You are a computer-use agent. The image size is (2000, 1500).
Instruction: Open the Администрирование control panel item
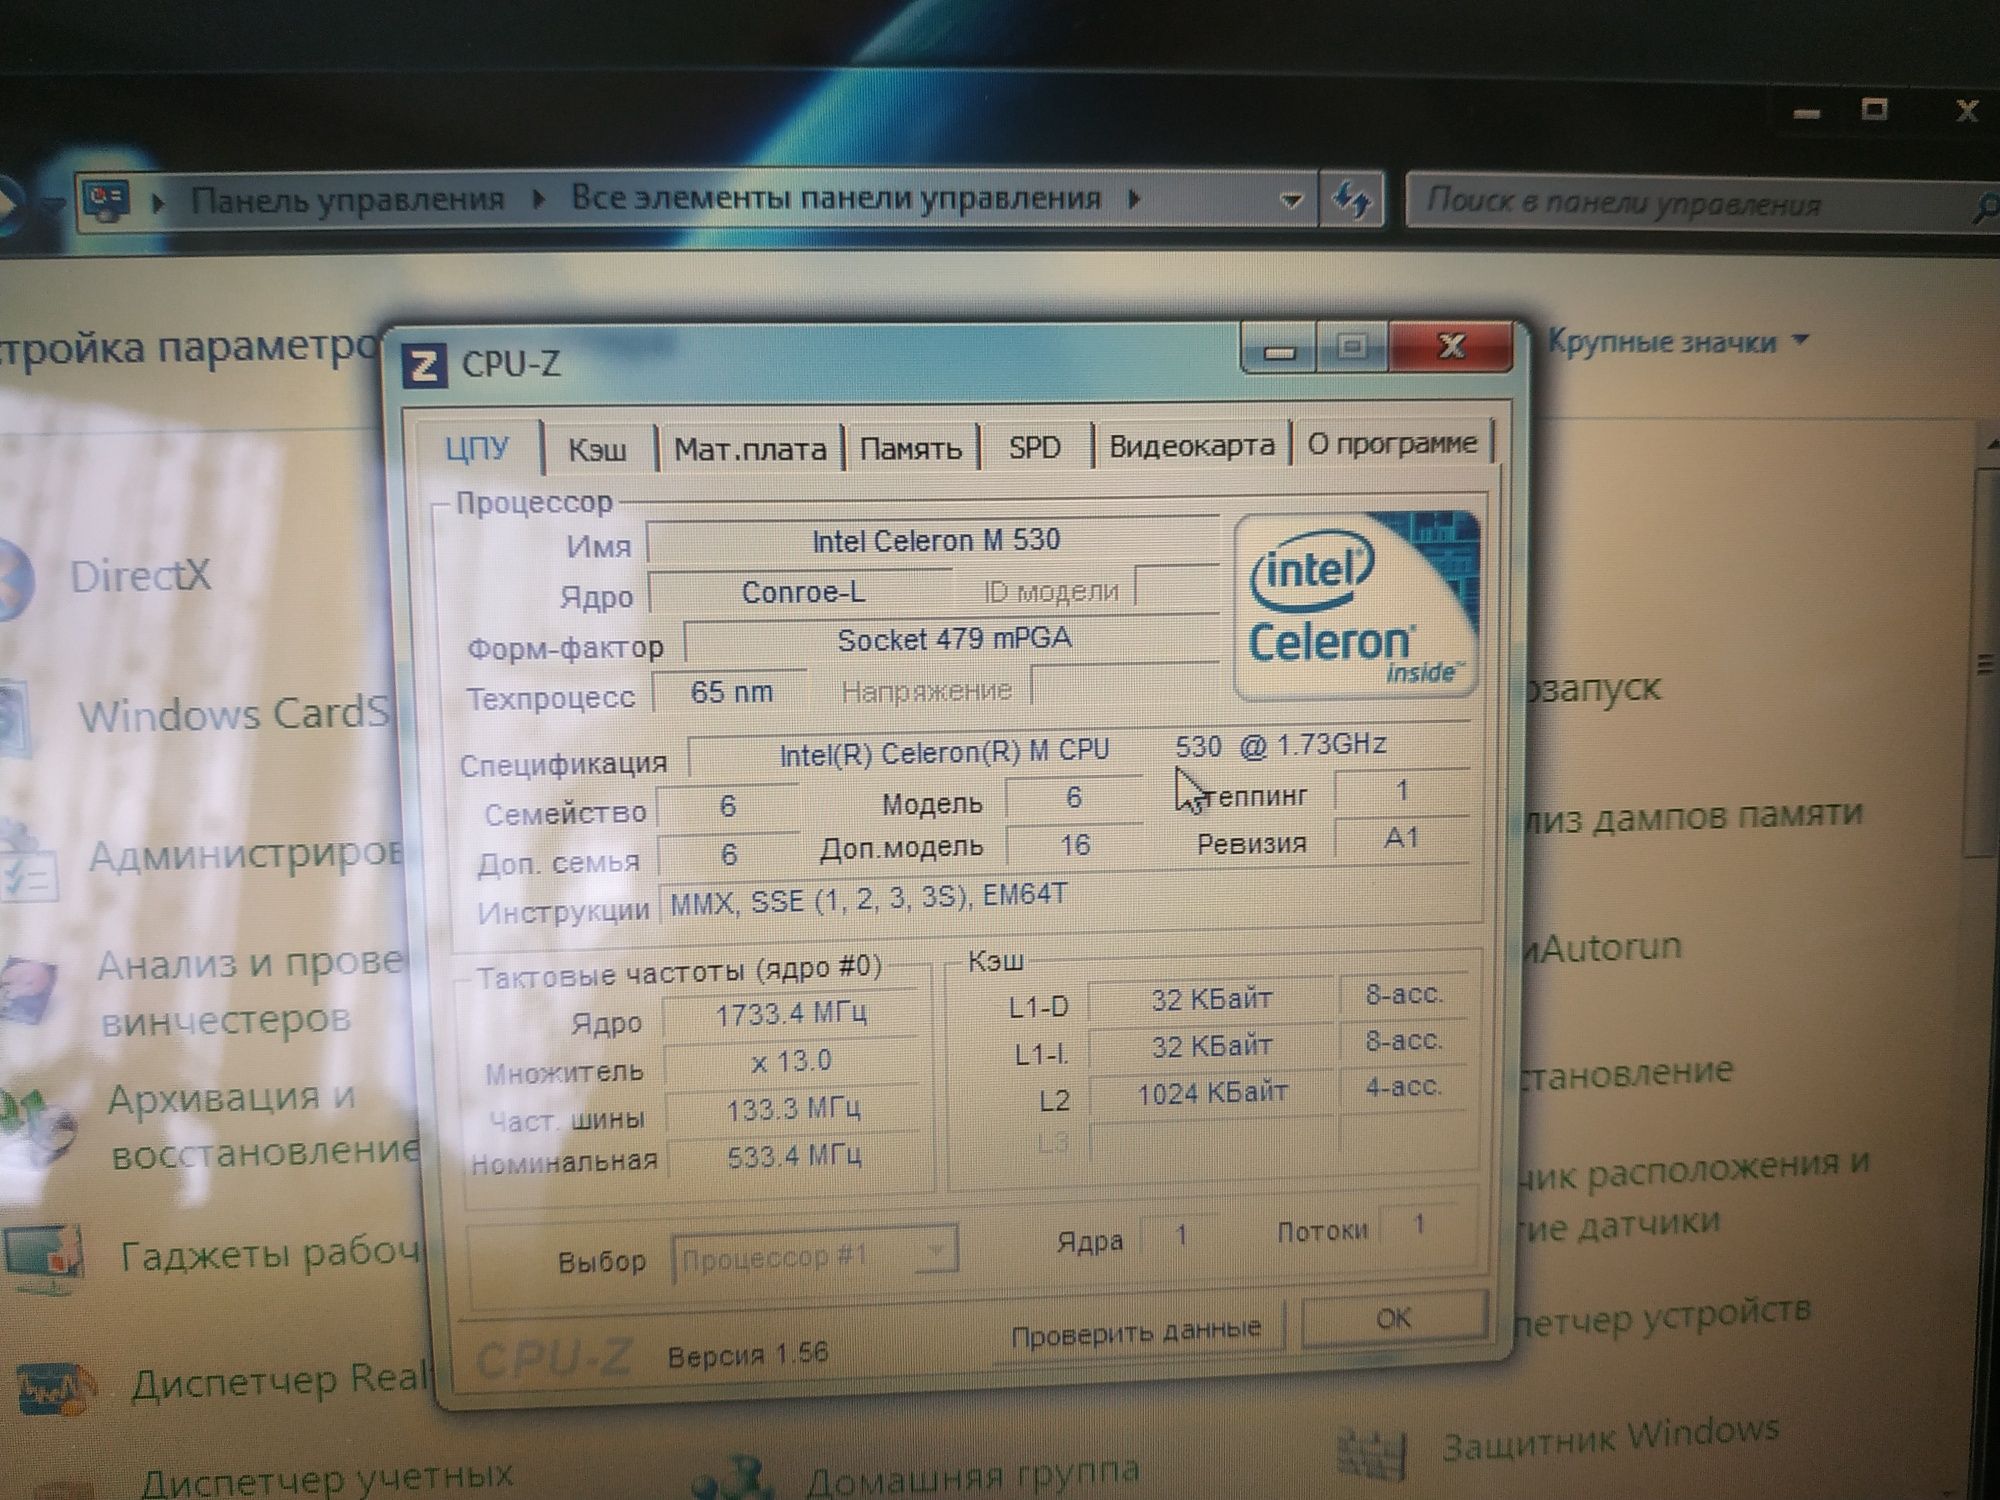pos(244,856)
